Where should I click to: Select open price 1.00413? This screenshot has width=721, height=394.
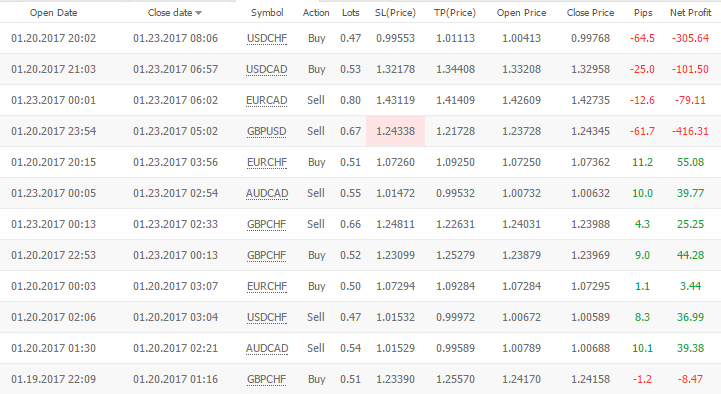point(521,38)
